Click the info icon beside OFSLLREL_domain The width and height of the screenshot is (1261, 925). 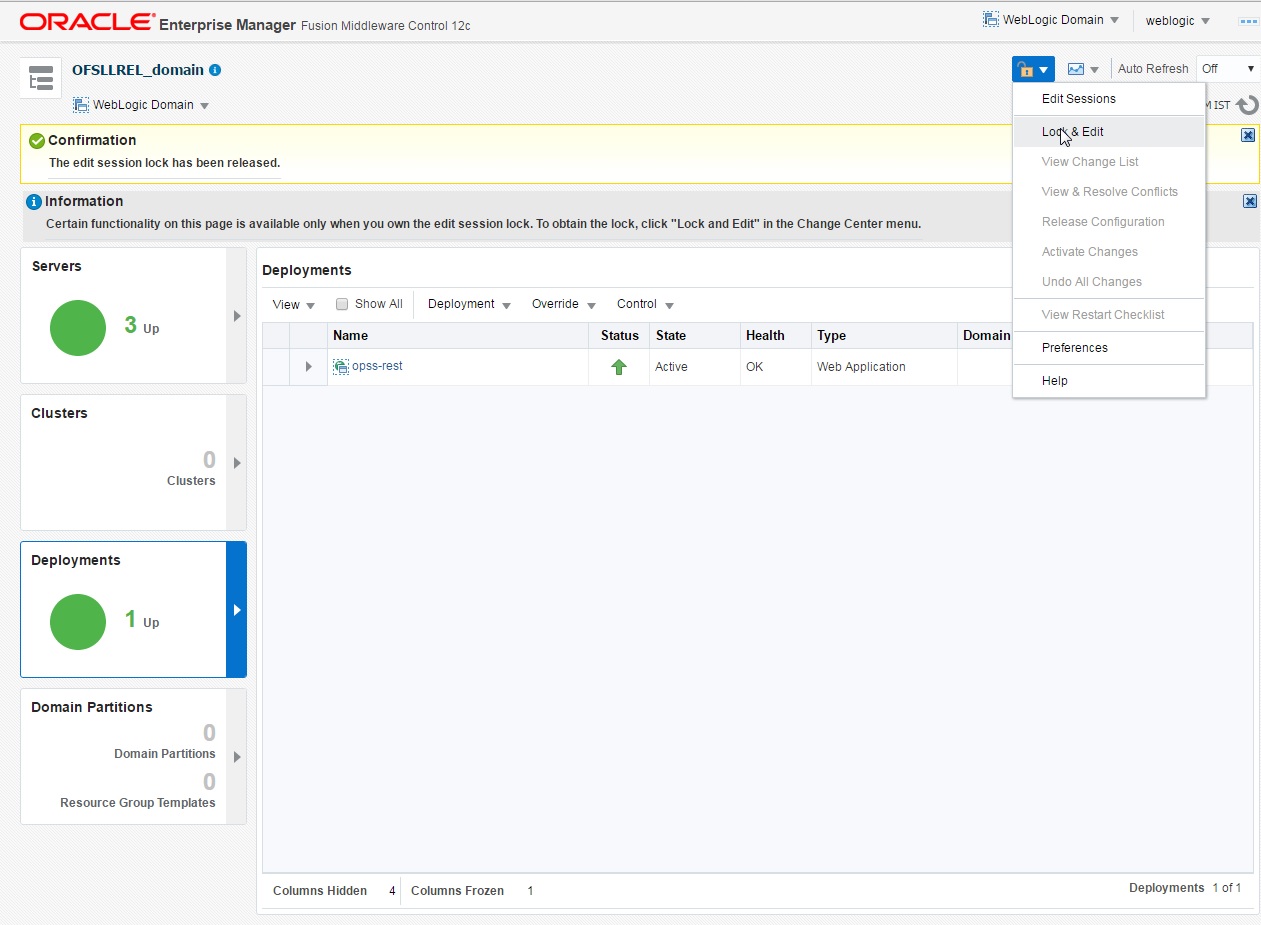[x=215, y=70]
